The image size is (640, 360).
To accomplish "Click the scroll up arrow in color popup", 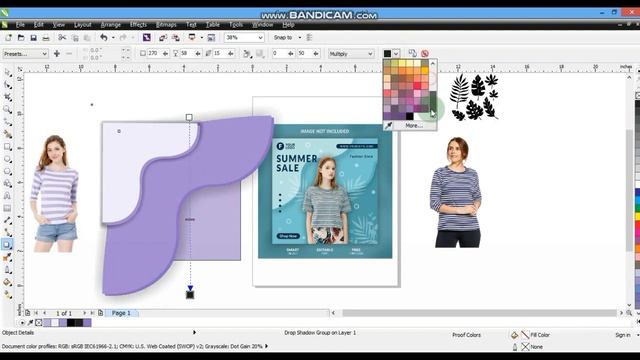I will tap(433, 64).
